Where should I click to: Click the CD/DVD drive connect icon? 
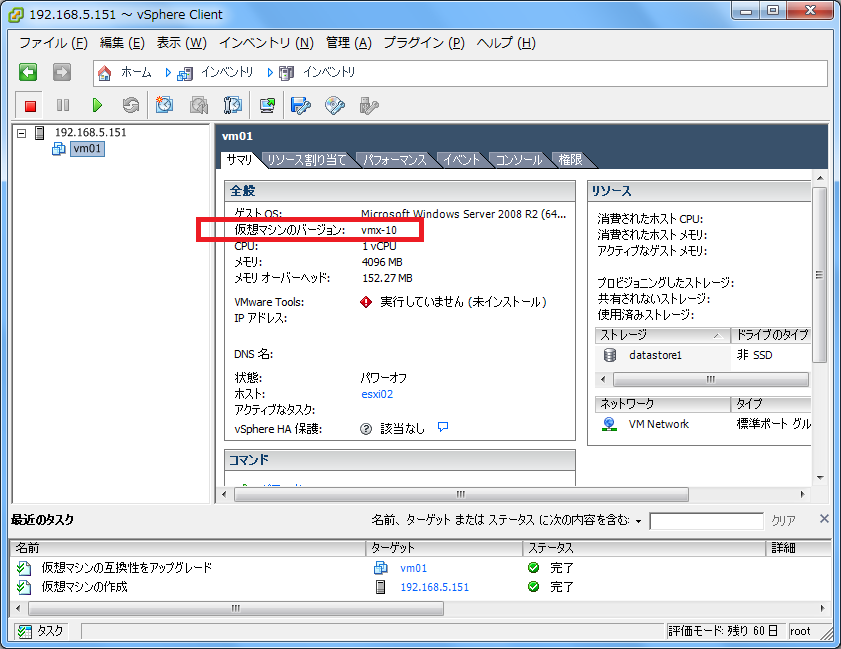click(335, 105)
